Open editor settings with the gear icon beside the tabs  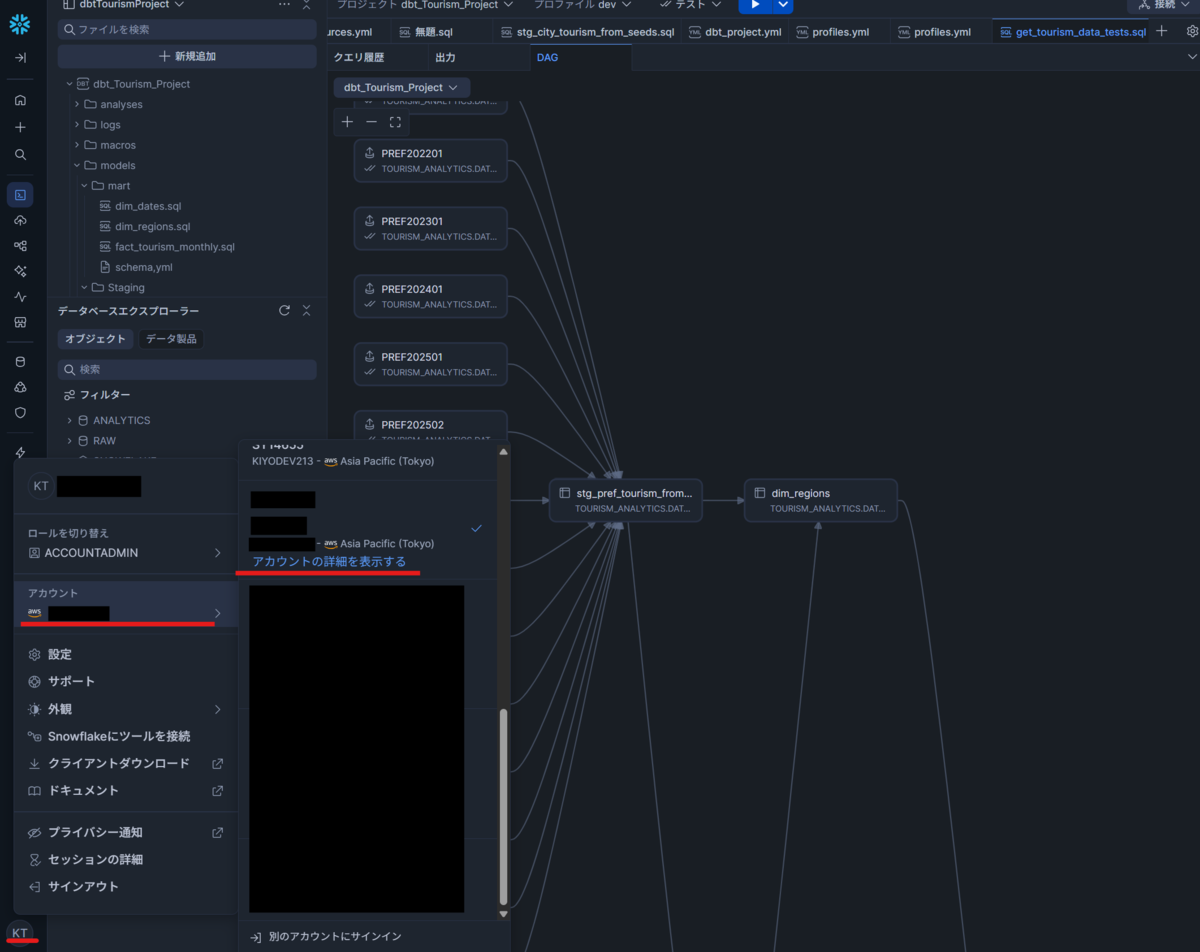point(1192,32)
